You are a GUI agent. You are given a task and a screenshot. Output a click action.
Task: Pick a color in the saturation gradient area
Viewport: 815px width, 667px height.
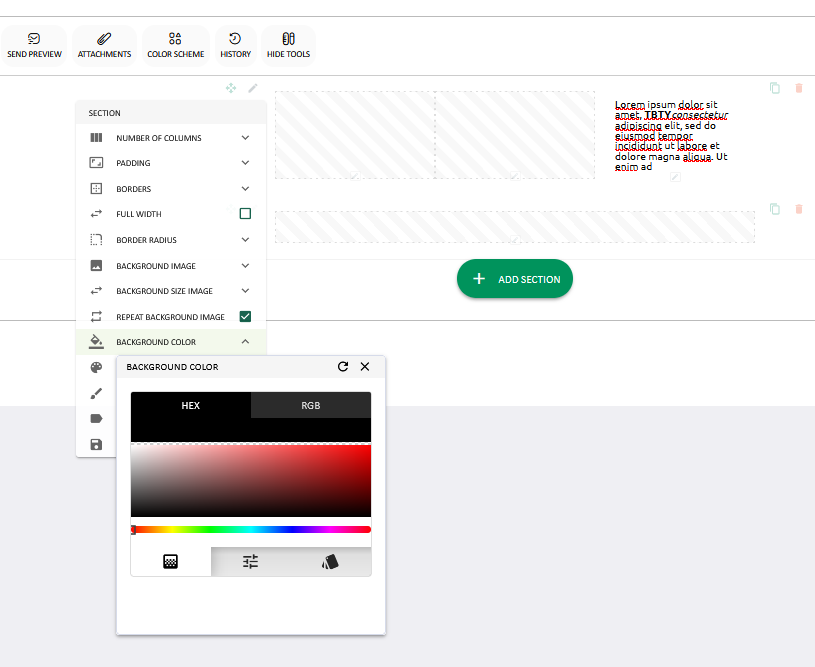(251, 480)
